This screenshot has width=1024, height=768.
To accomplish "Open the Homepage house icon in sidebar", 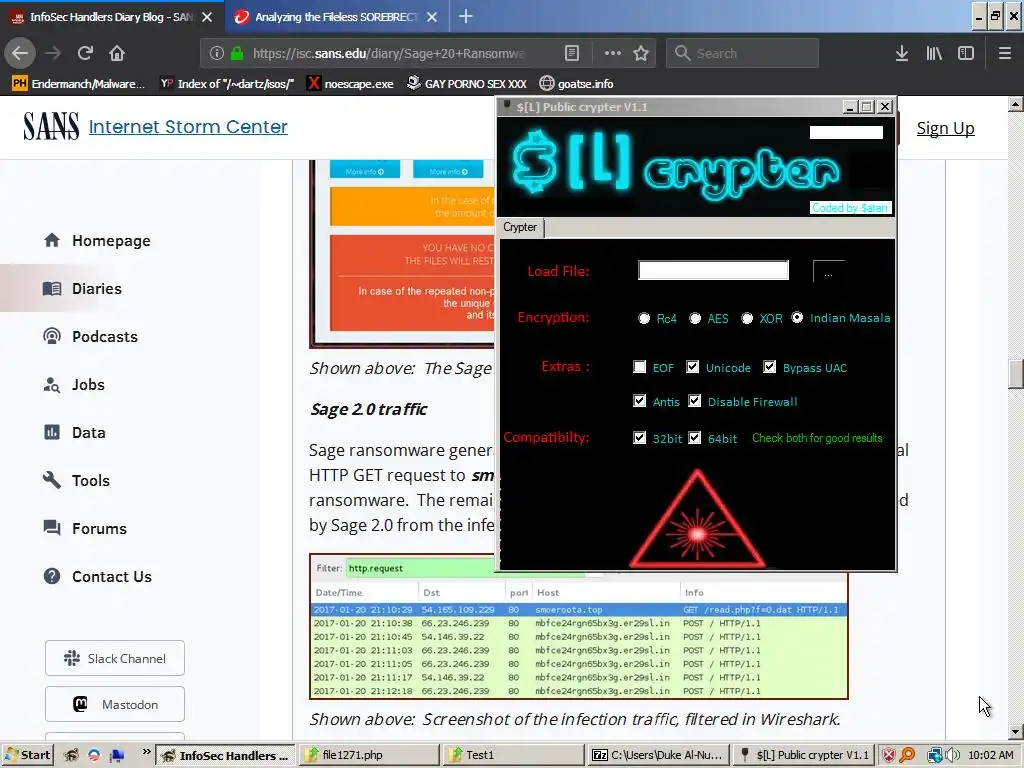I will 52,240.
